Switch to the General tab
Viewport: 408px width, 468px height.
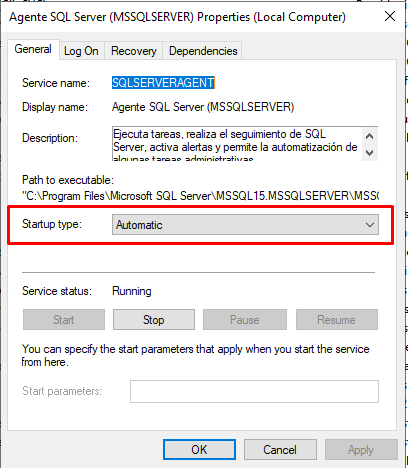(33, 49)
